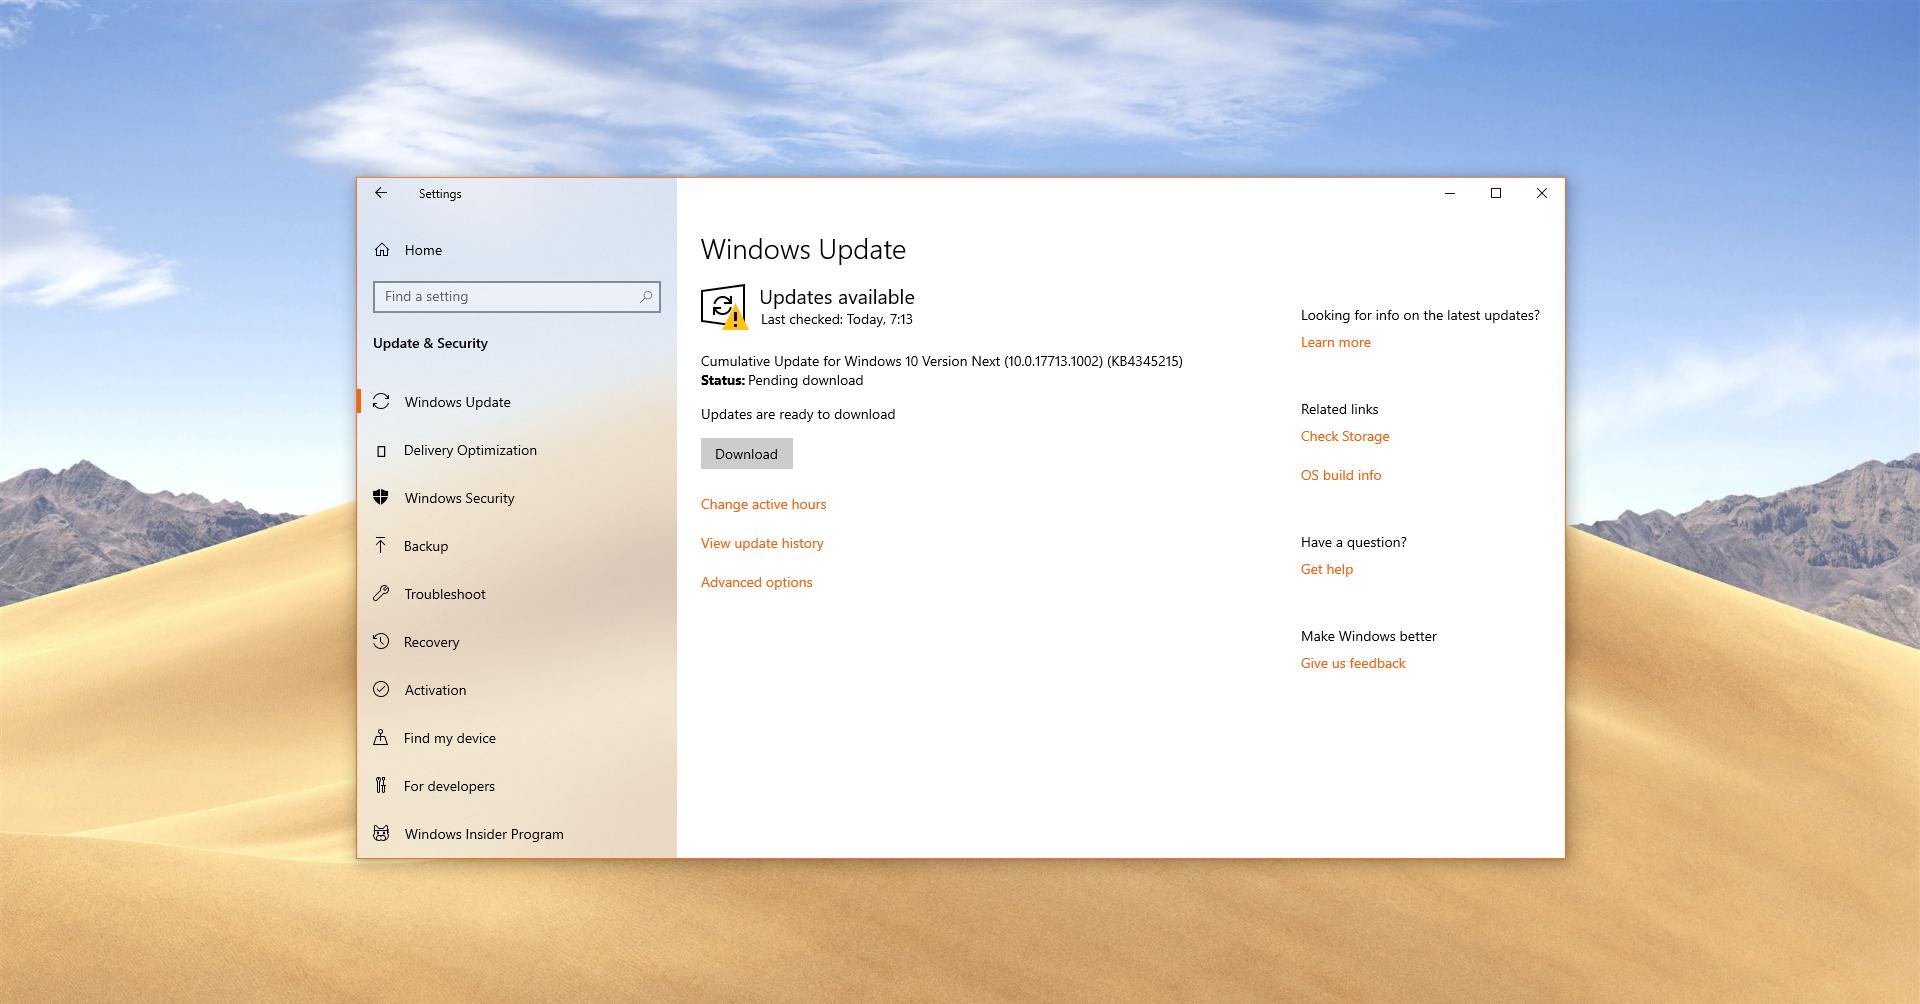Viewport: 1920px width, 1004px height.
Task: Click Give us feedback link
Action: (x=1353, y=663)
